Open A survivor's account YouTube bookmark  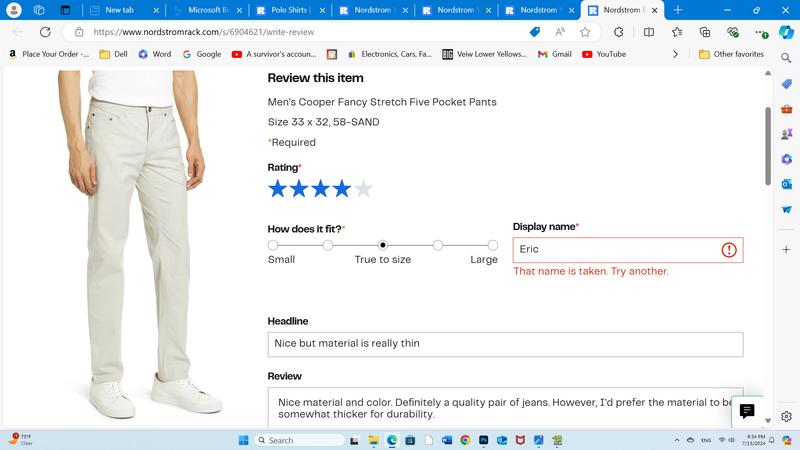274,54
